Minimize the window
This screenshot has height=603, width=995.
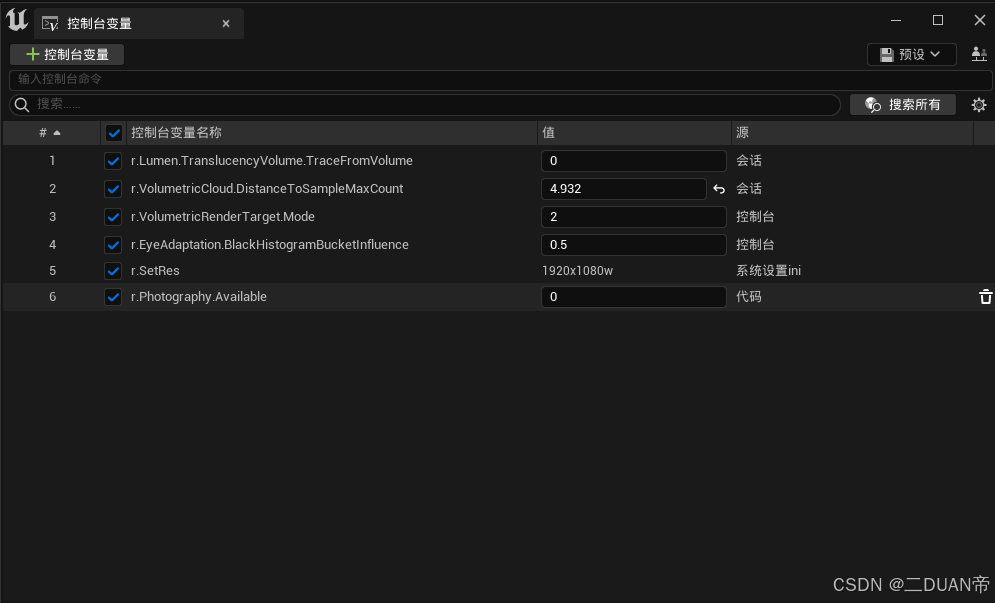[896, 20]
